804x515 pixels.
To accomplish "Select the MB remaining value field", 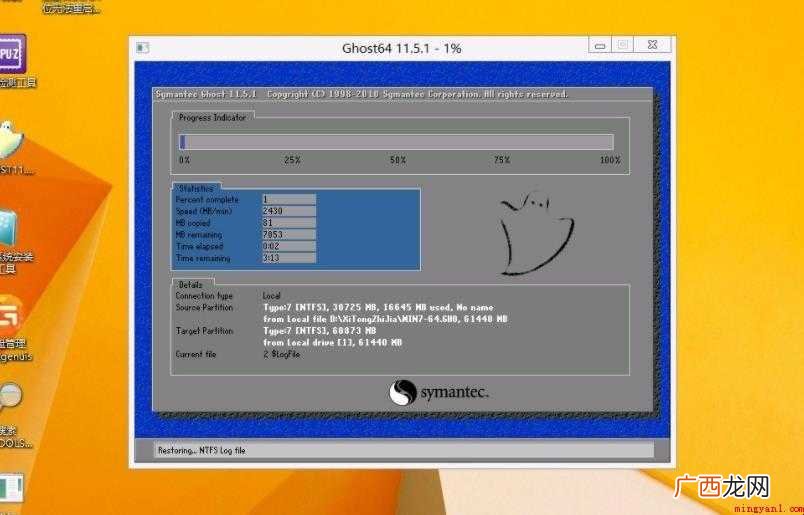I will pos(289,234).
